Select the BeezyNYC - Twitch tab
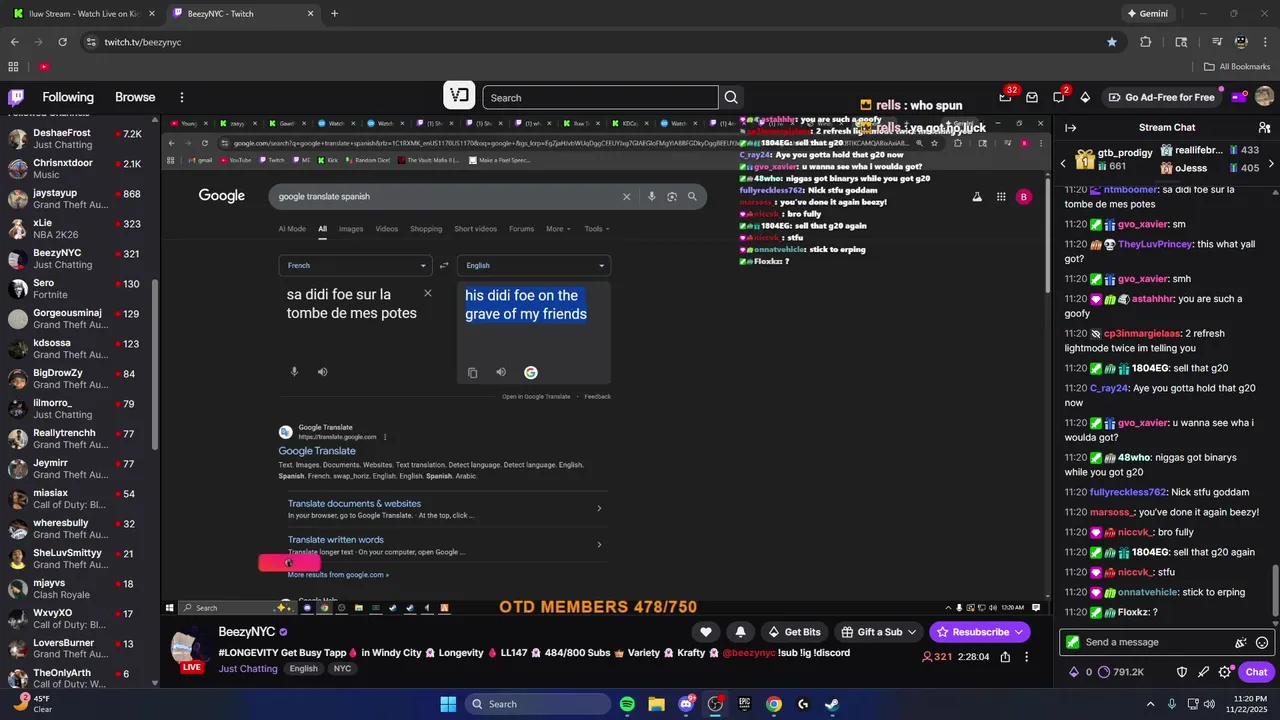1280x720 pixels. (242, 14)
